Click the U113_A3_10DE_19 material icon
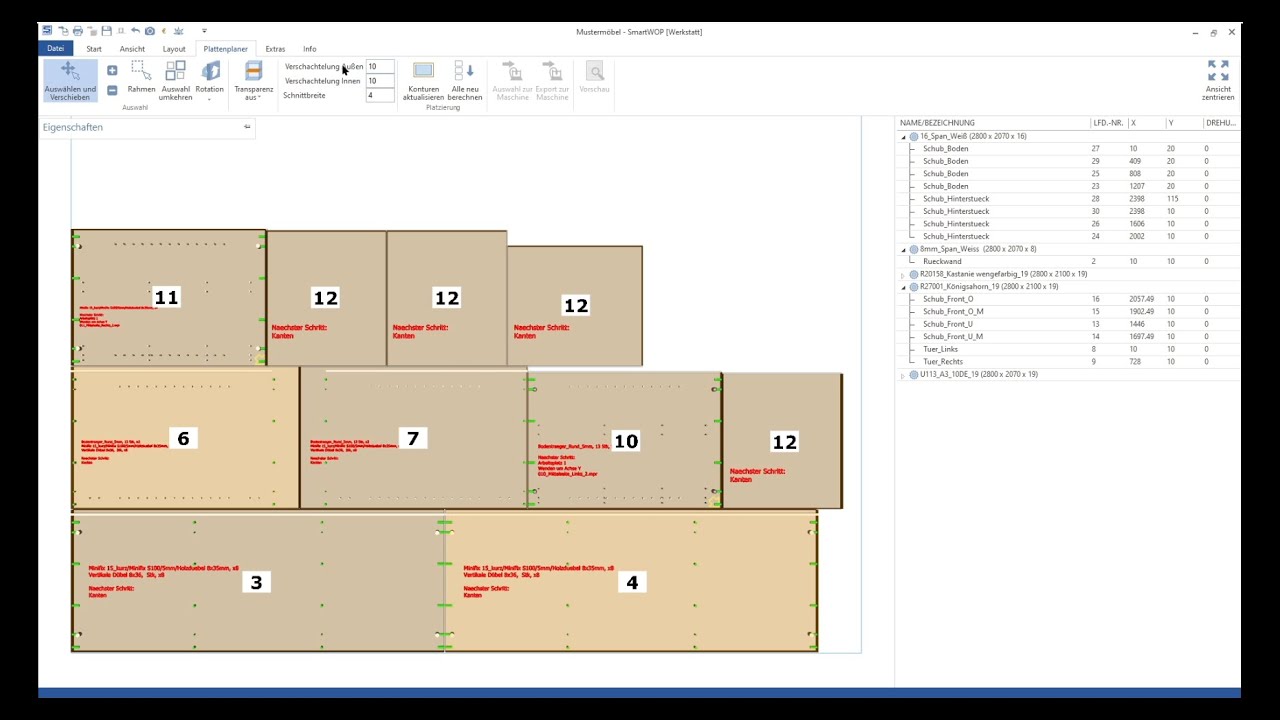This screenshot has width=1280, height=720. (x=914, y=375)
